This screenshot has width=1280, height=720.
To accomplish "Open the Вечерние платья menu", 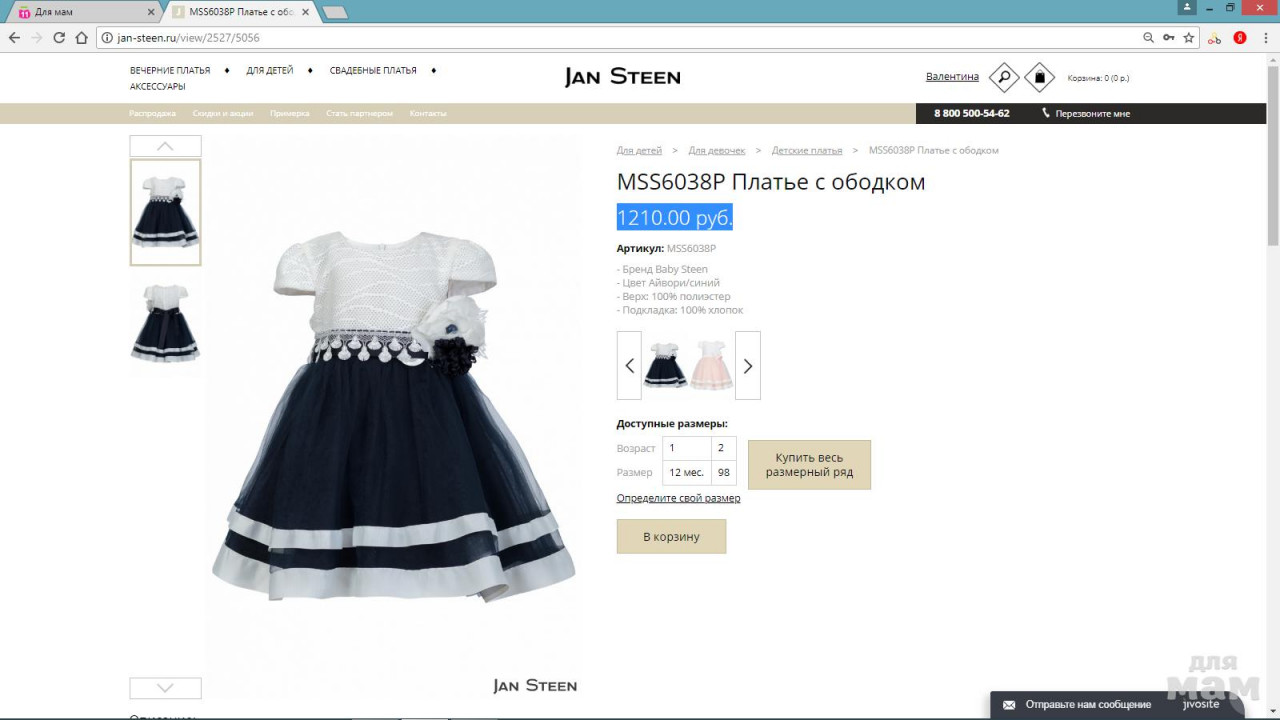I will 170,71.
